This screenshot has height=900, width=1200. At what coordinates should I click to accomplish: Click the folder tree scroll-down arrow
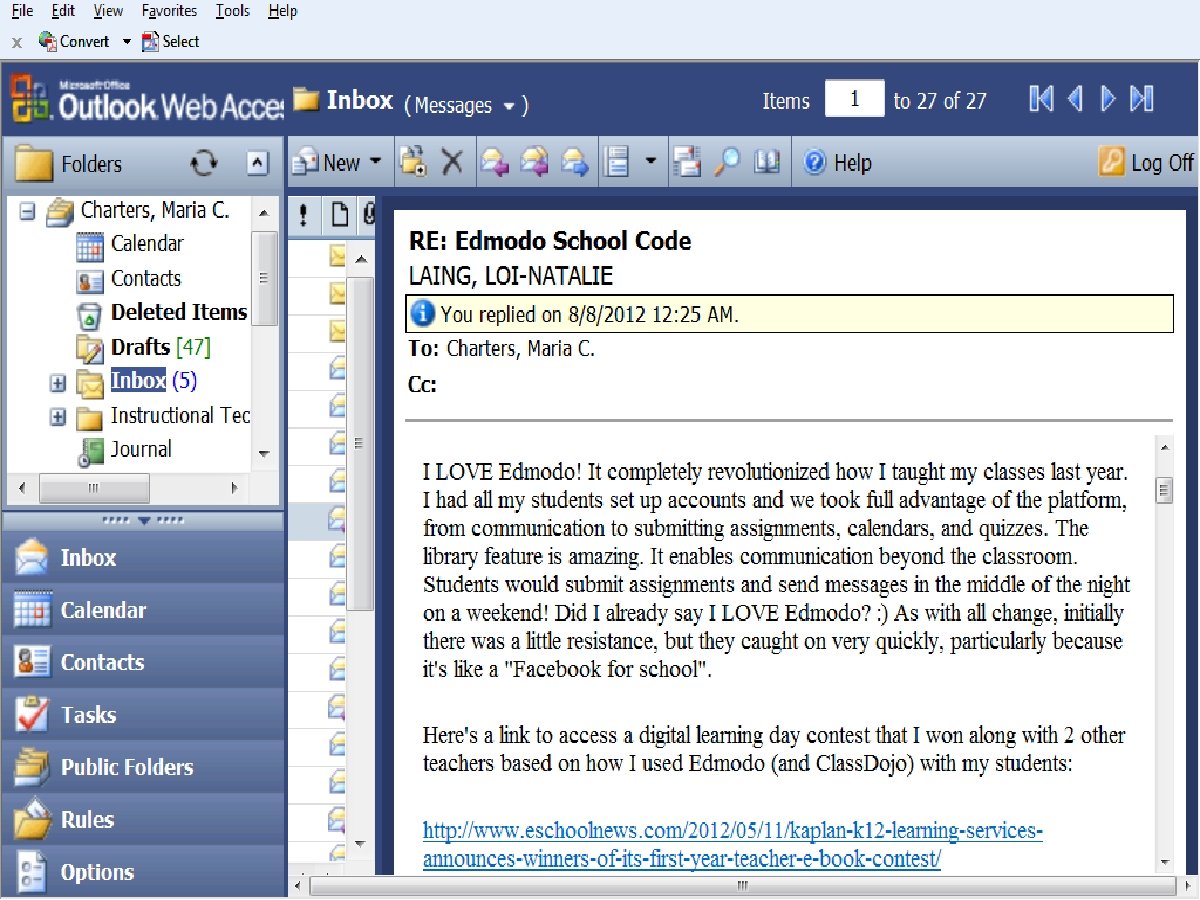[264, 454]
